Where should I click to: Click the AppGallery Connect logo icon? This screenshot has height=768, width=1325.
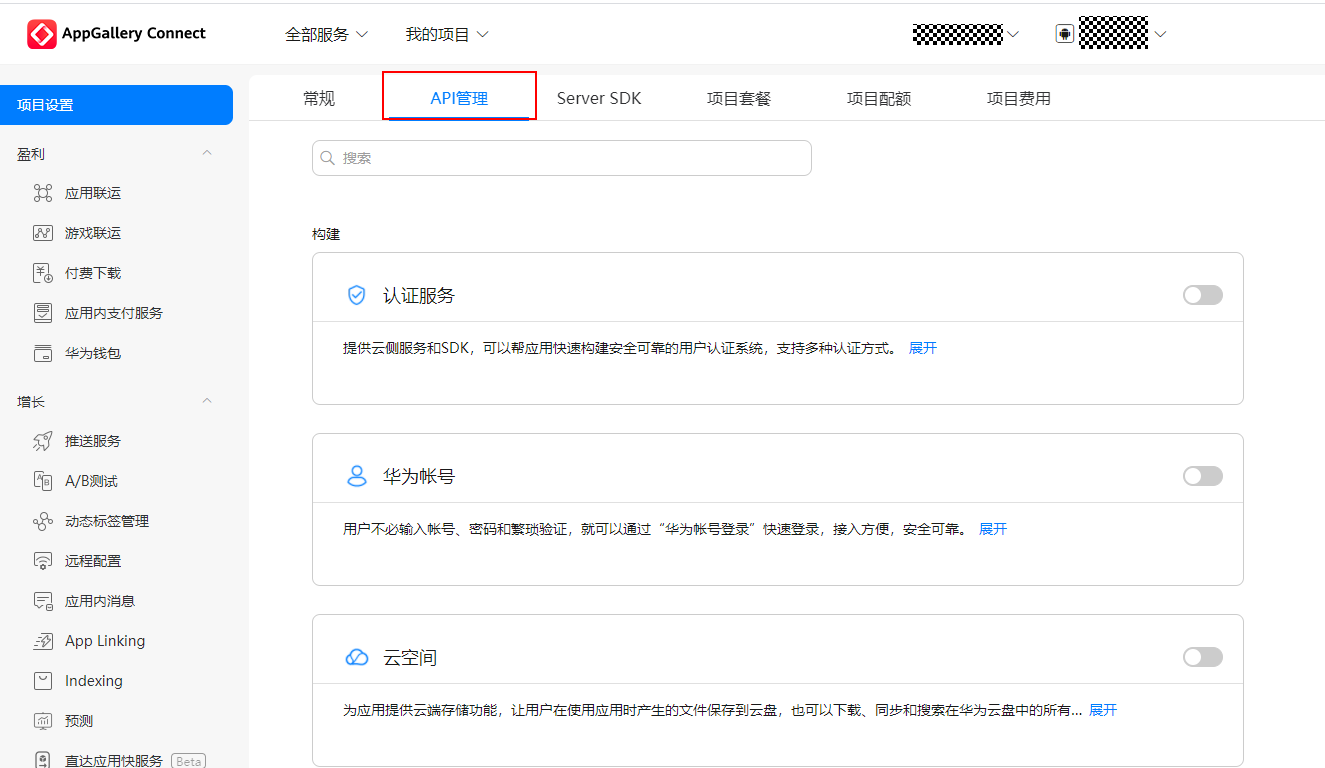42,34
